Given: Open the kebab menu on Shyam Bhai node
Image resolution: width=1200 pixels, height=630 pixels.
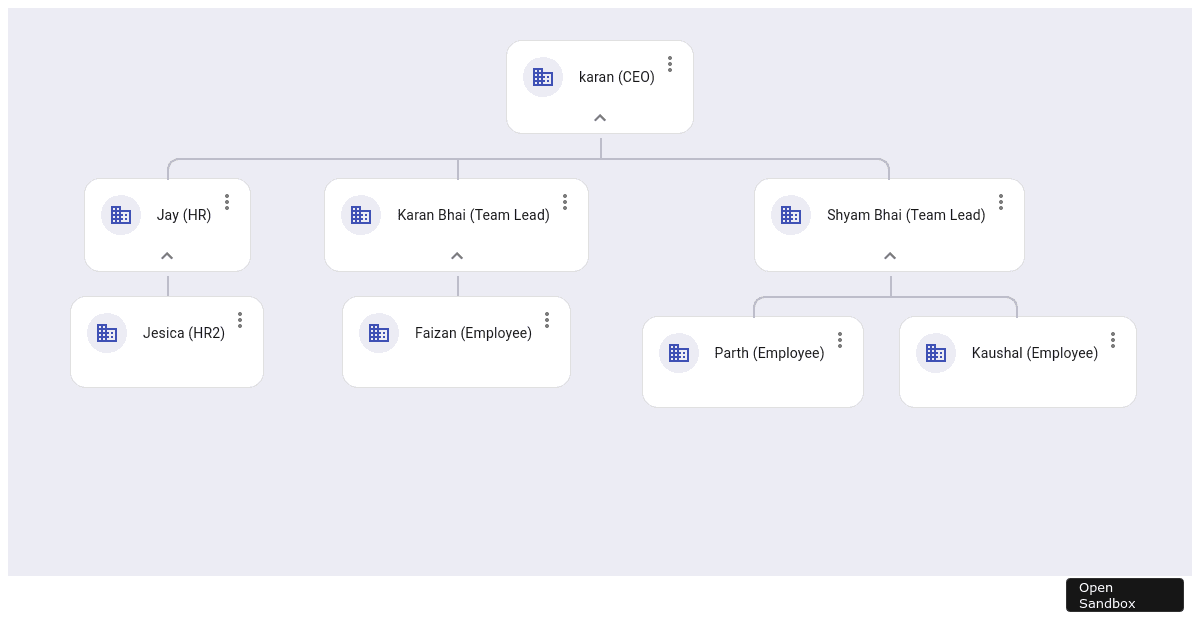Looking at the screenshot, I should 1001,202.
